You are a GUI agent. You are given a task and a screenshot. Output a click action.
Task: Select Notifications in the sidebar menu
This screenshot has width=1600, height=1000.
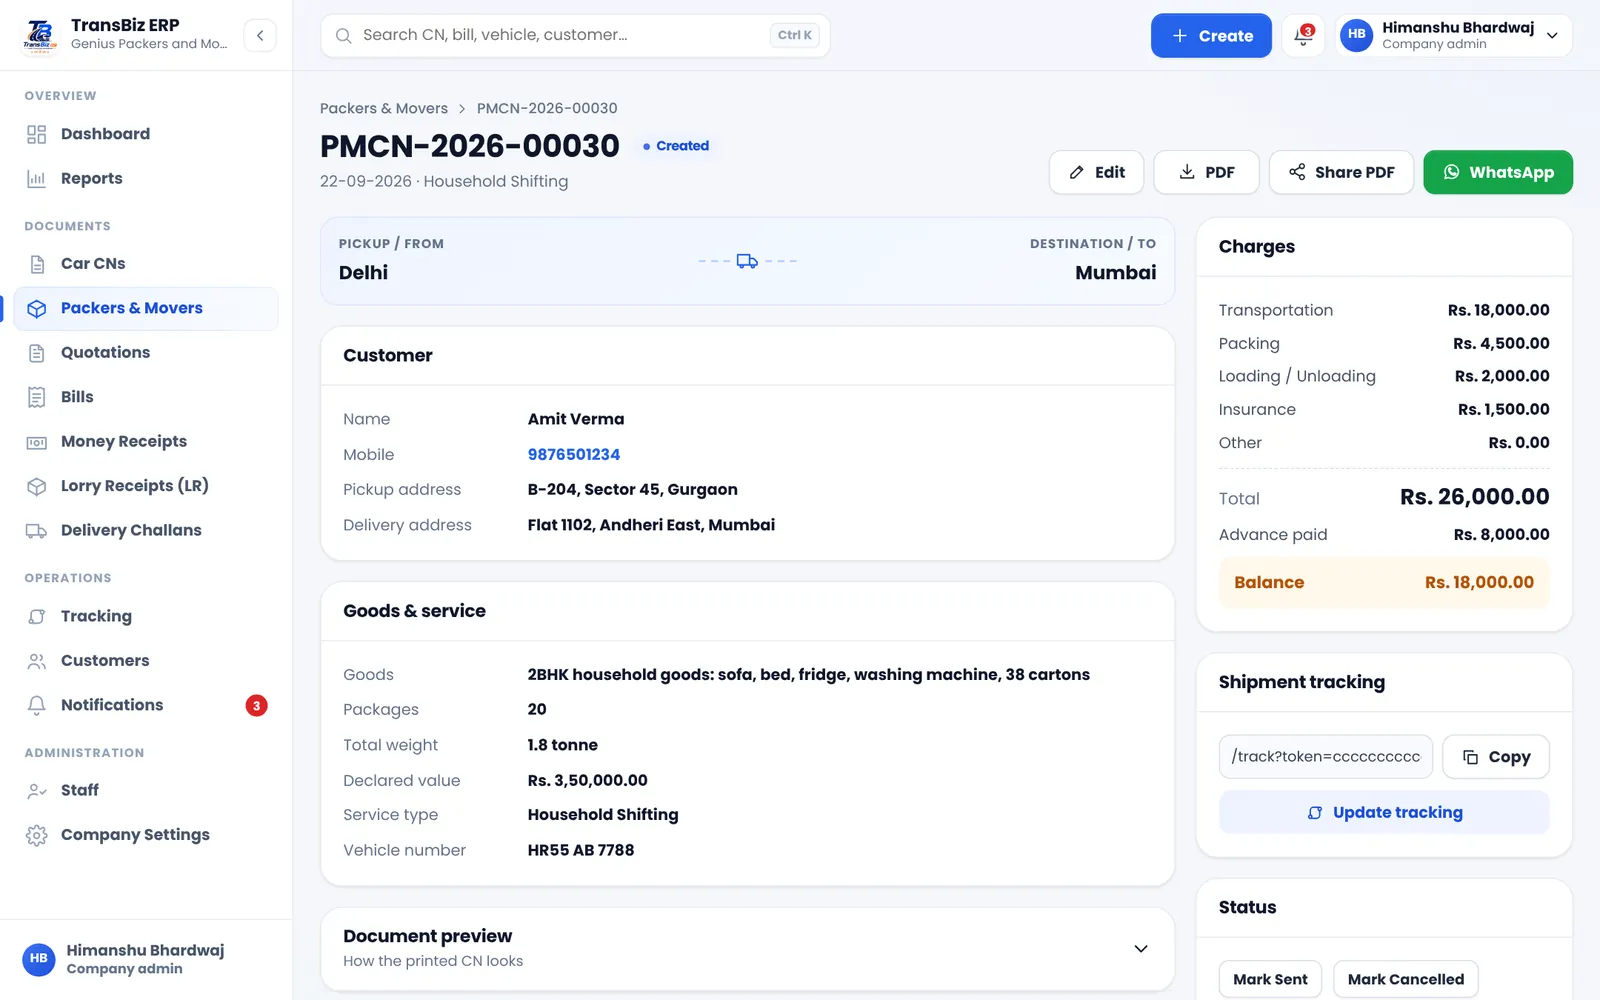tap(145, 705)
